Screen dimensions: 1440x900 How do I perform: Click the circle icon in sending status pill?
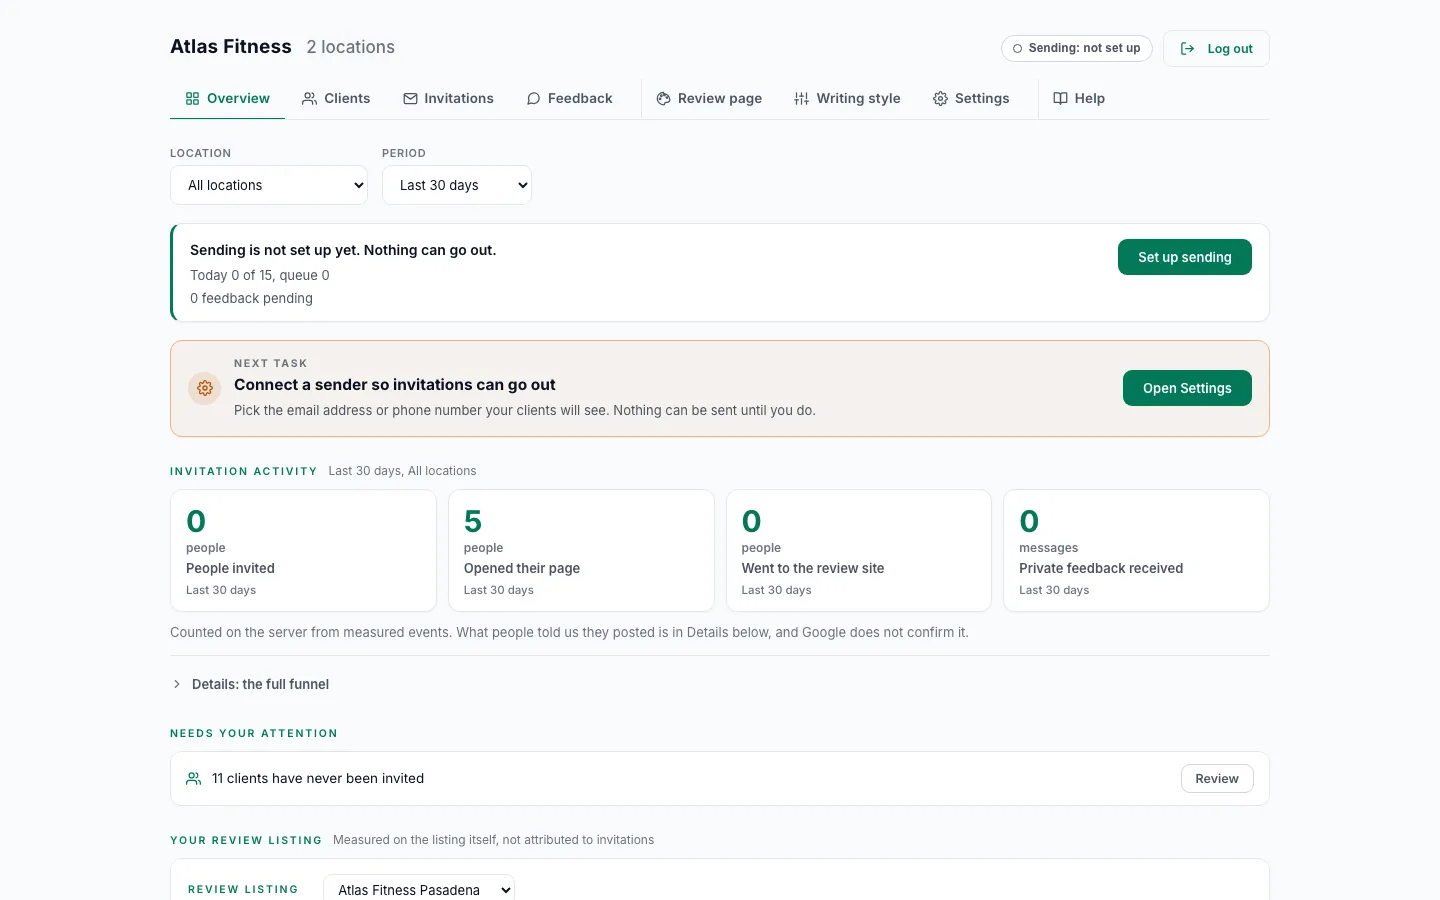pos(1017,49)
